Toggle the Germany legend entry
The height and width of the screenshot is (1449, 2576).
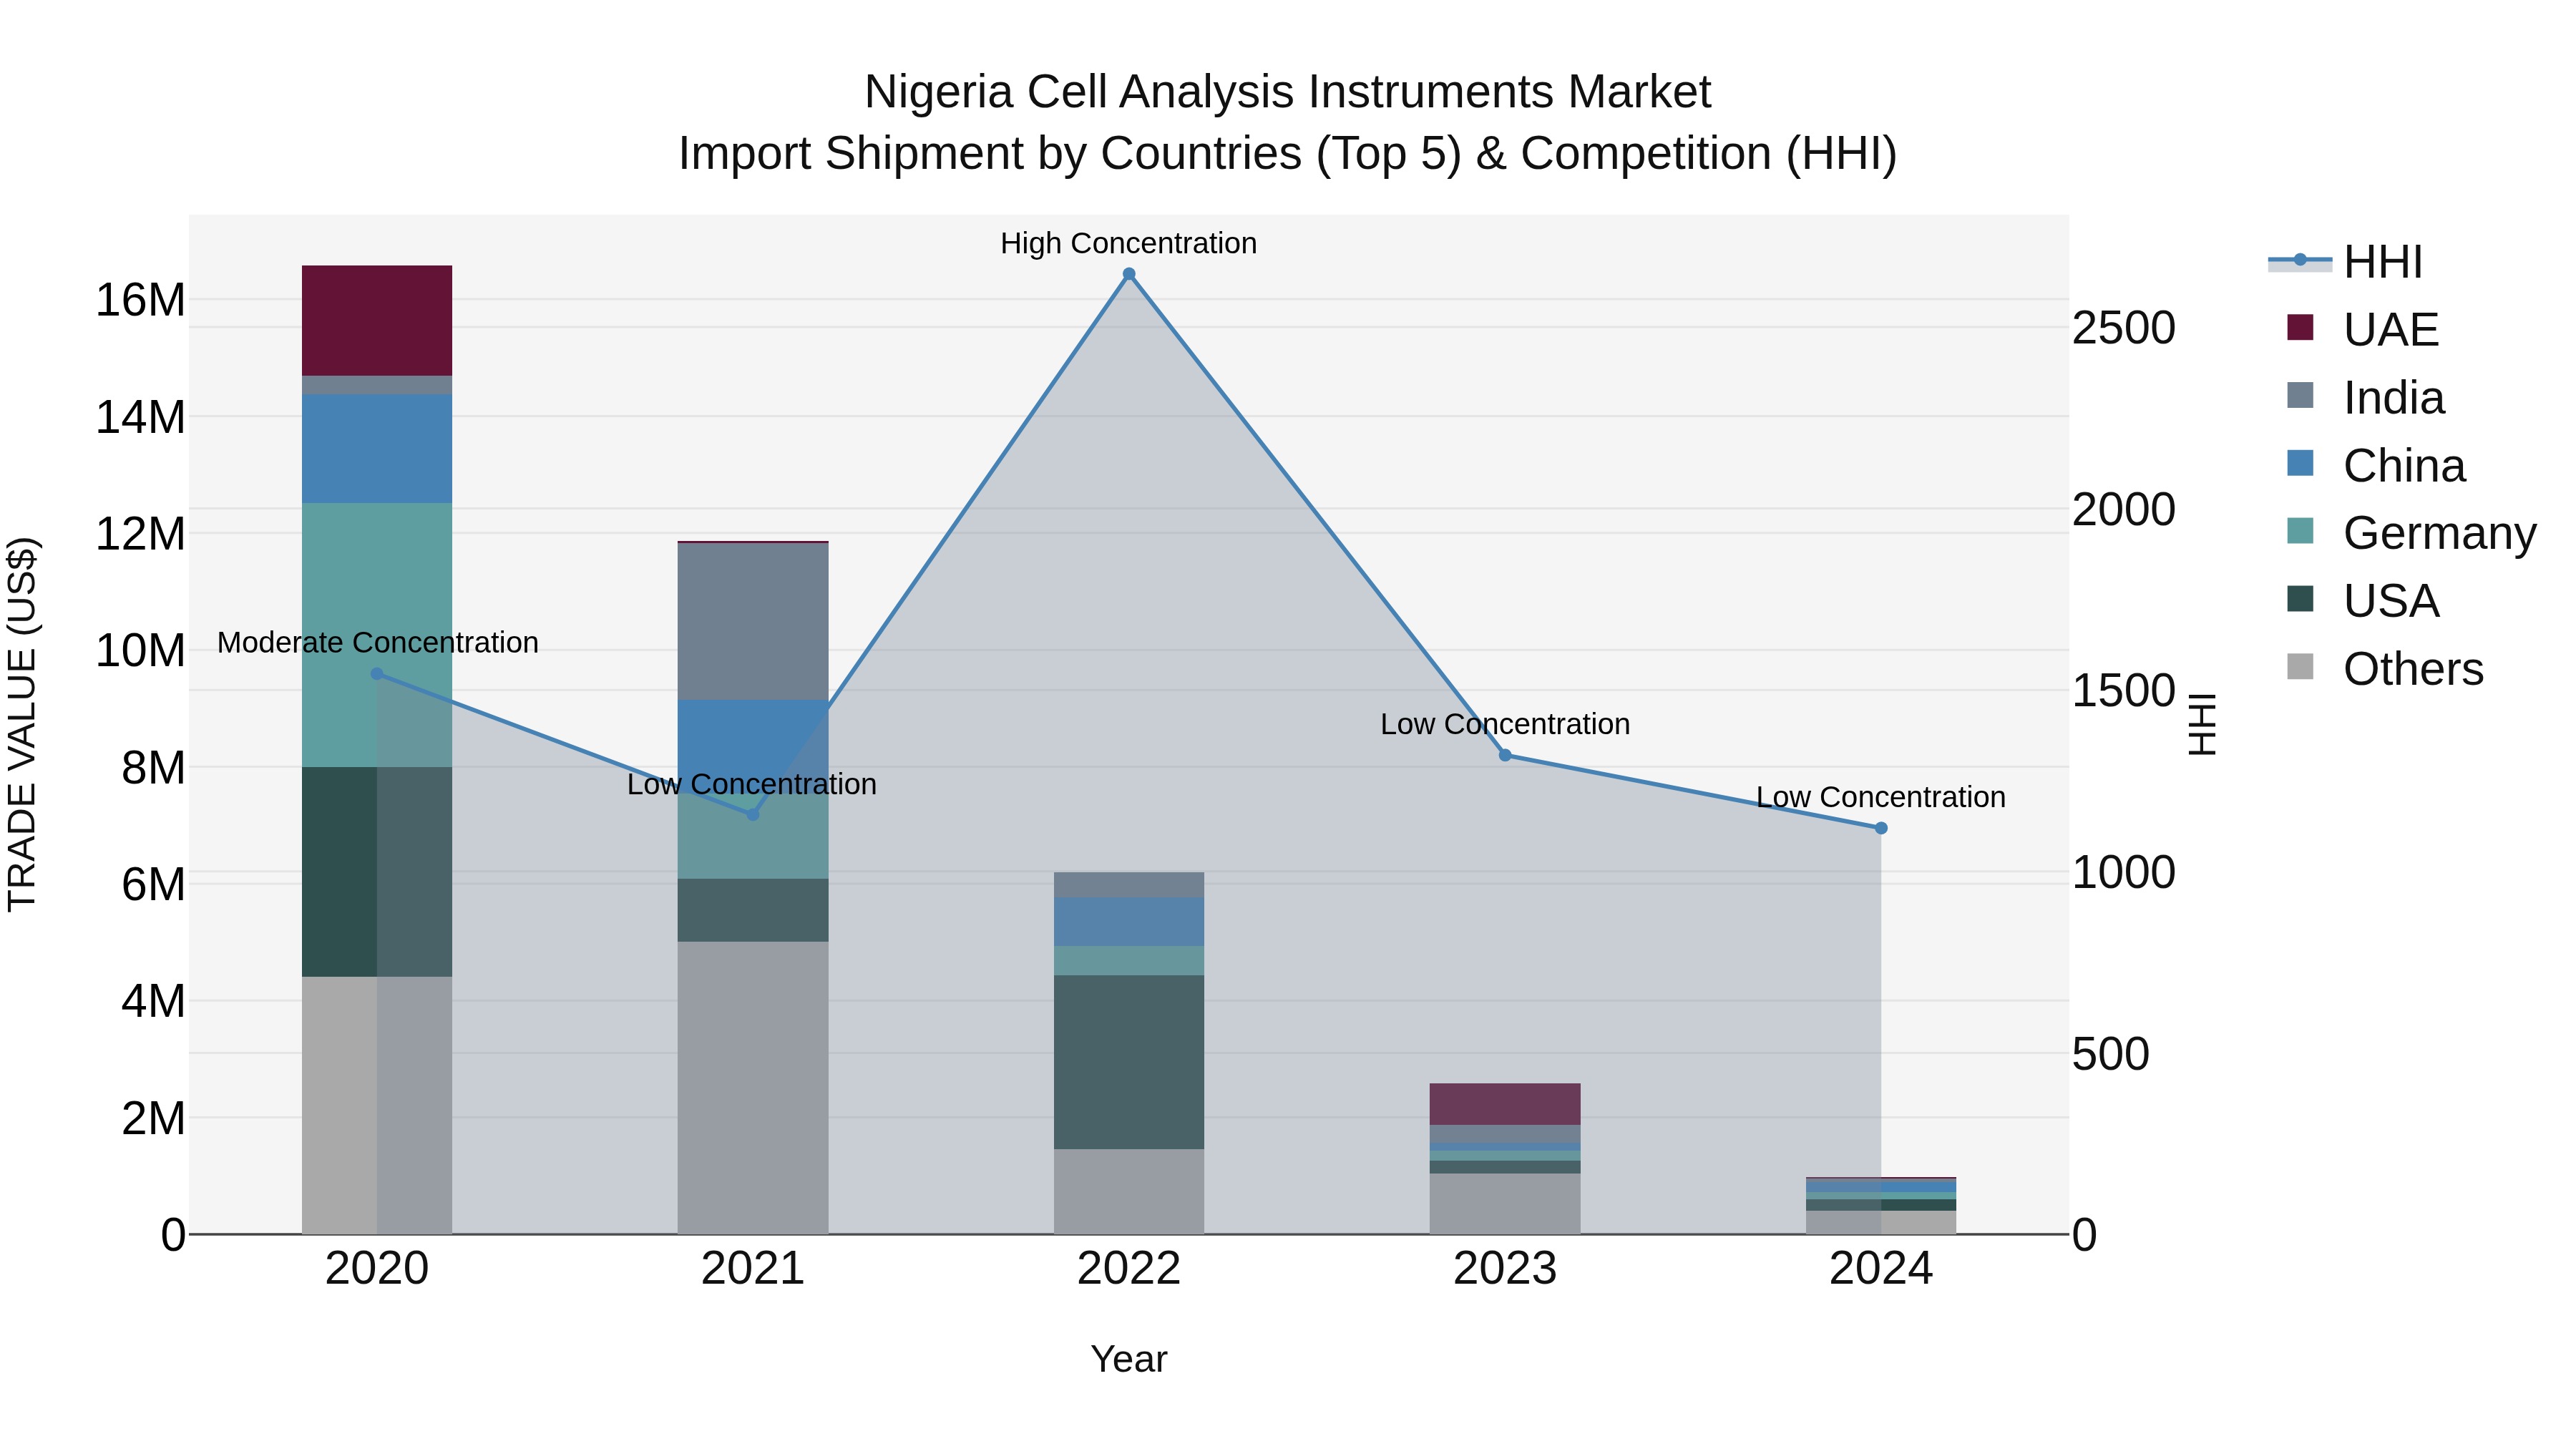click(2411, 533)
